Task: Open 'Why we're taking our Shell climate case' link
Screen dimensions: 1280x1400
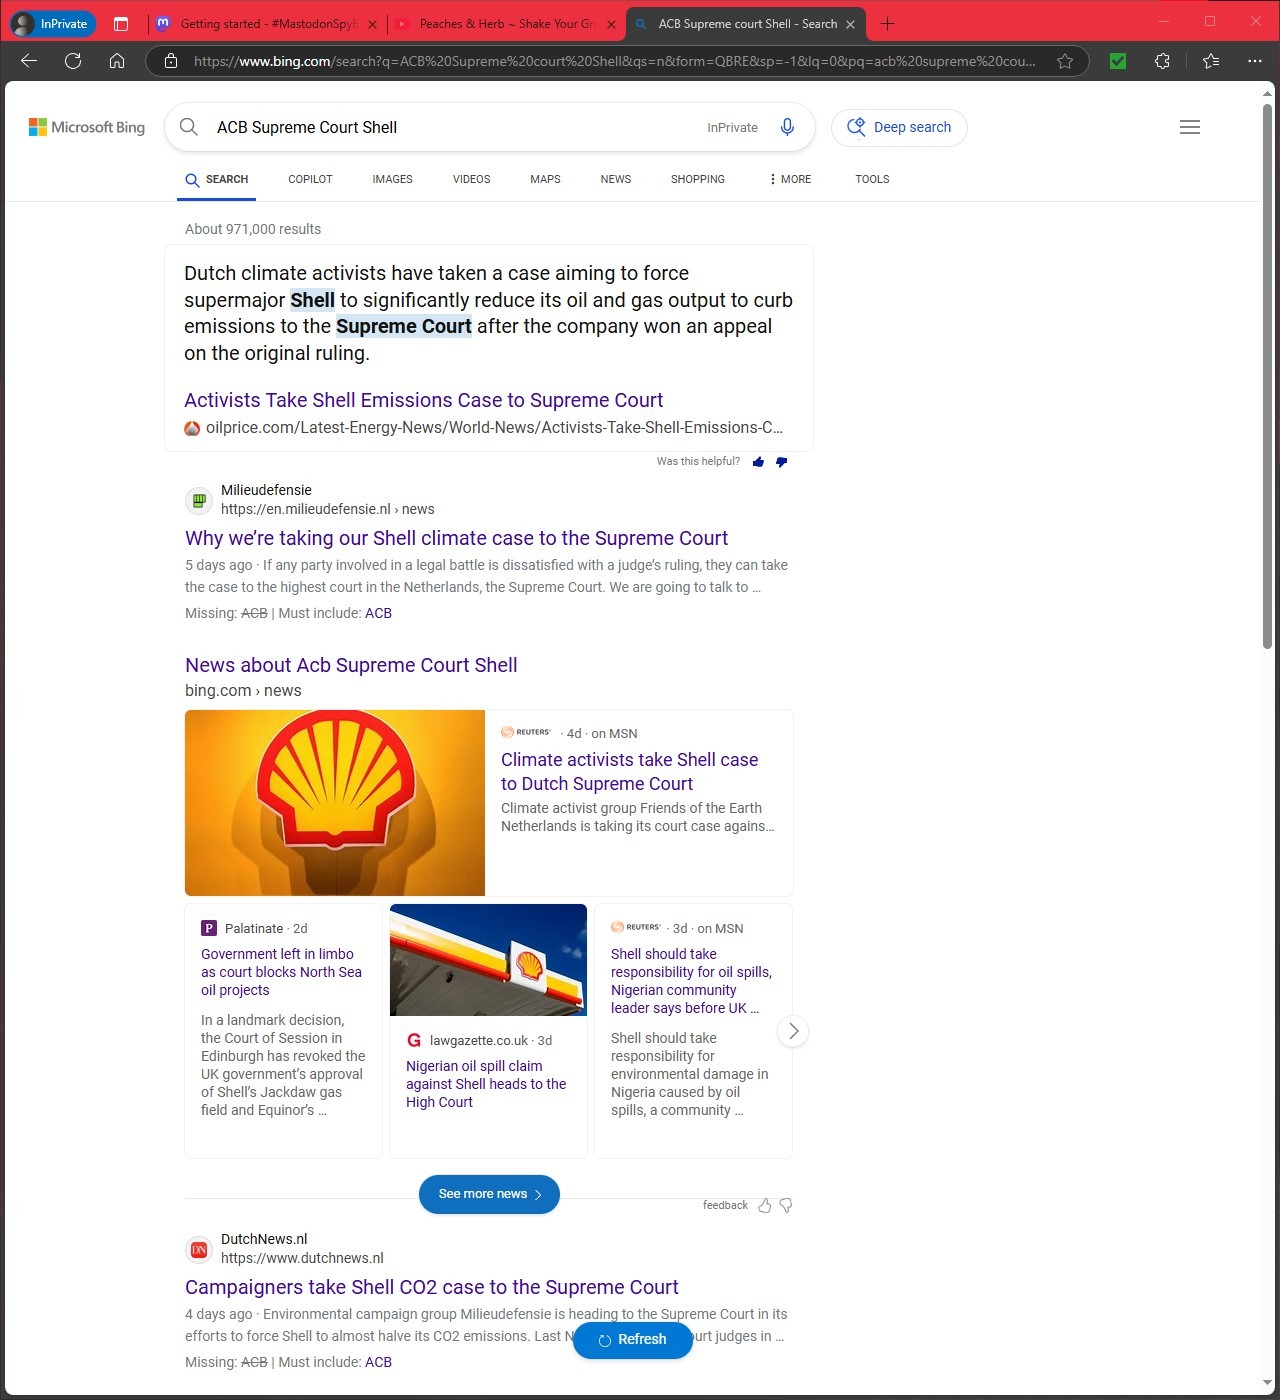Action: pos(456,538)
